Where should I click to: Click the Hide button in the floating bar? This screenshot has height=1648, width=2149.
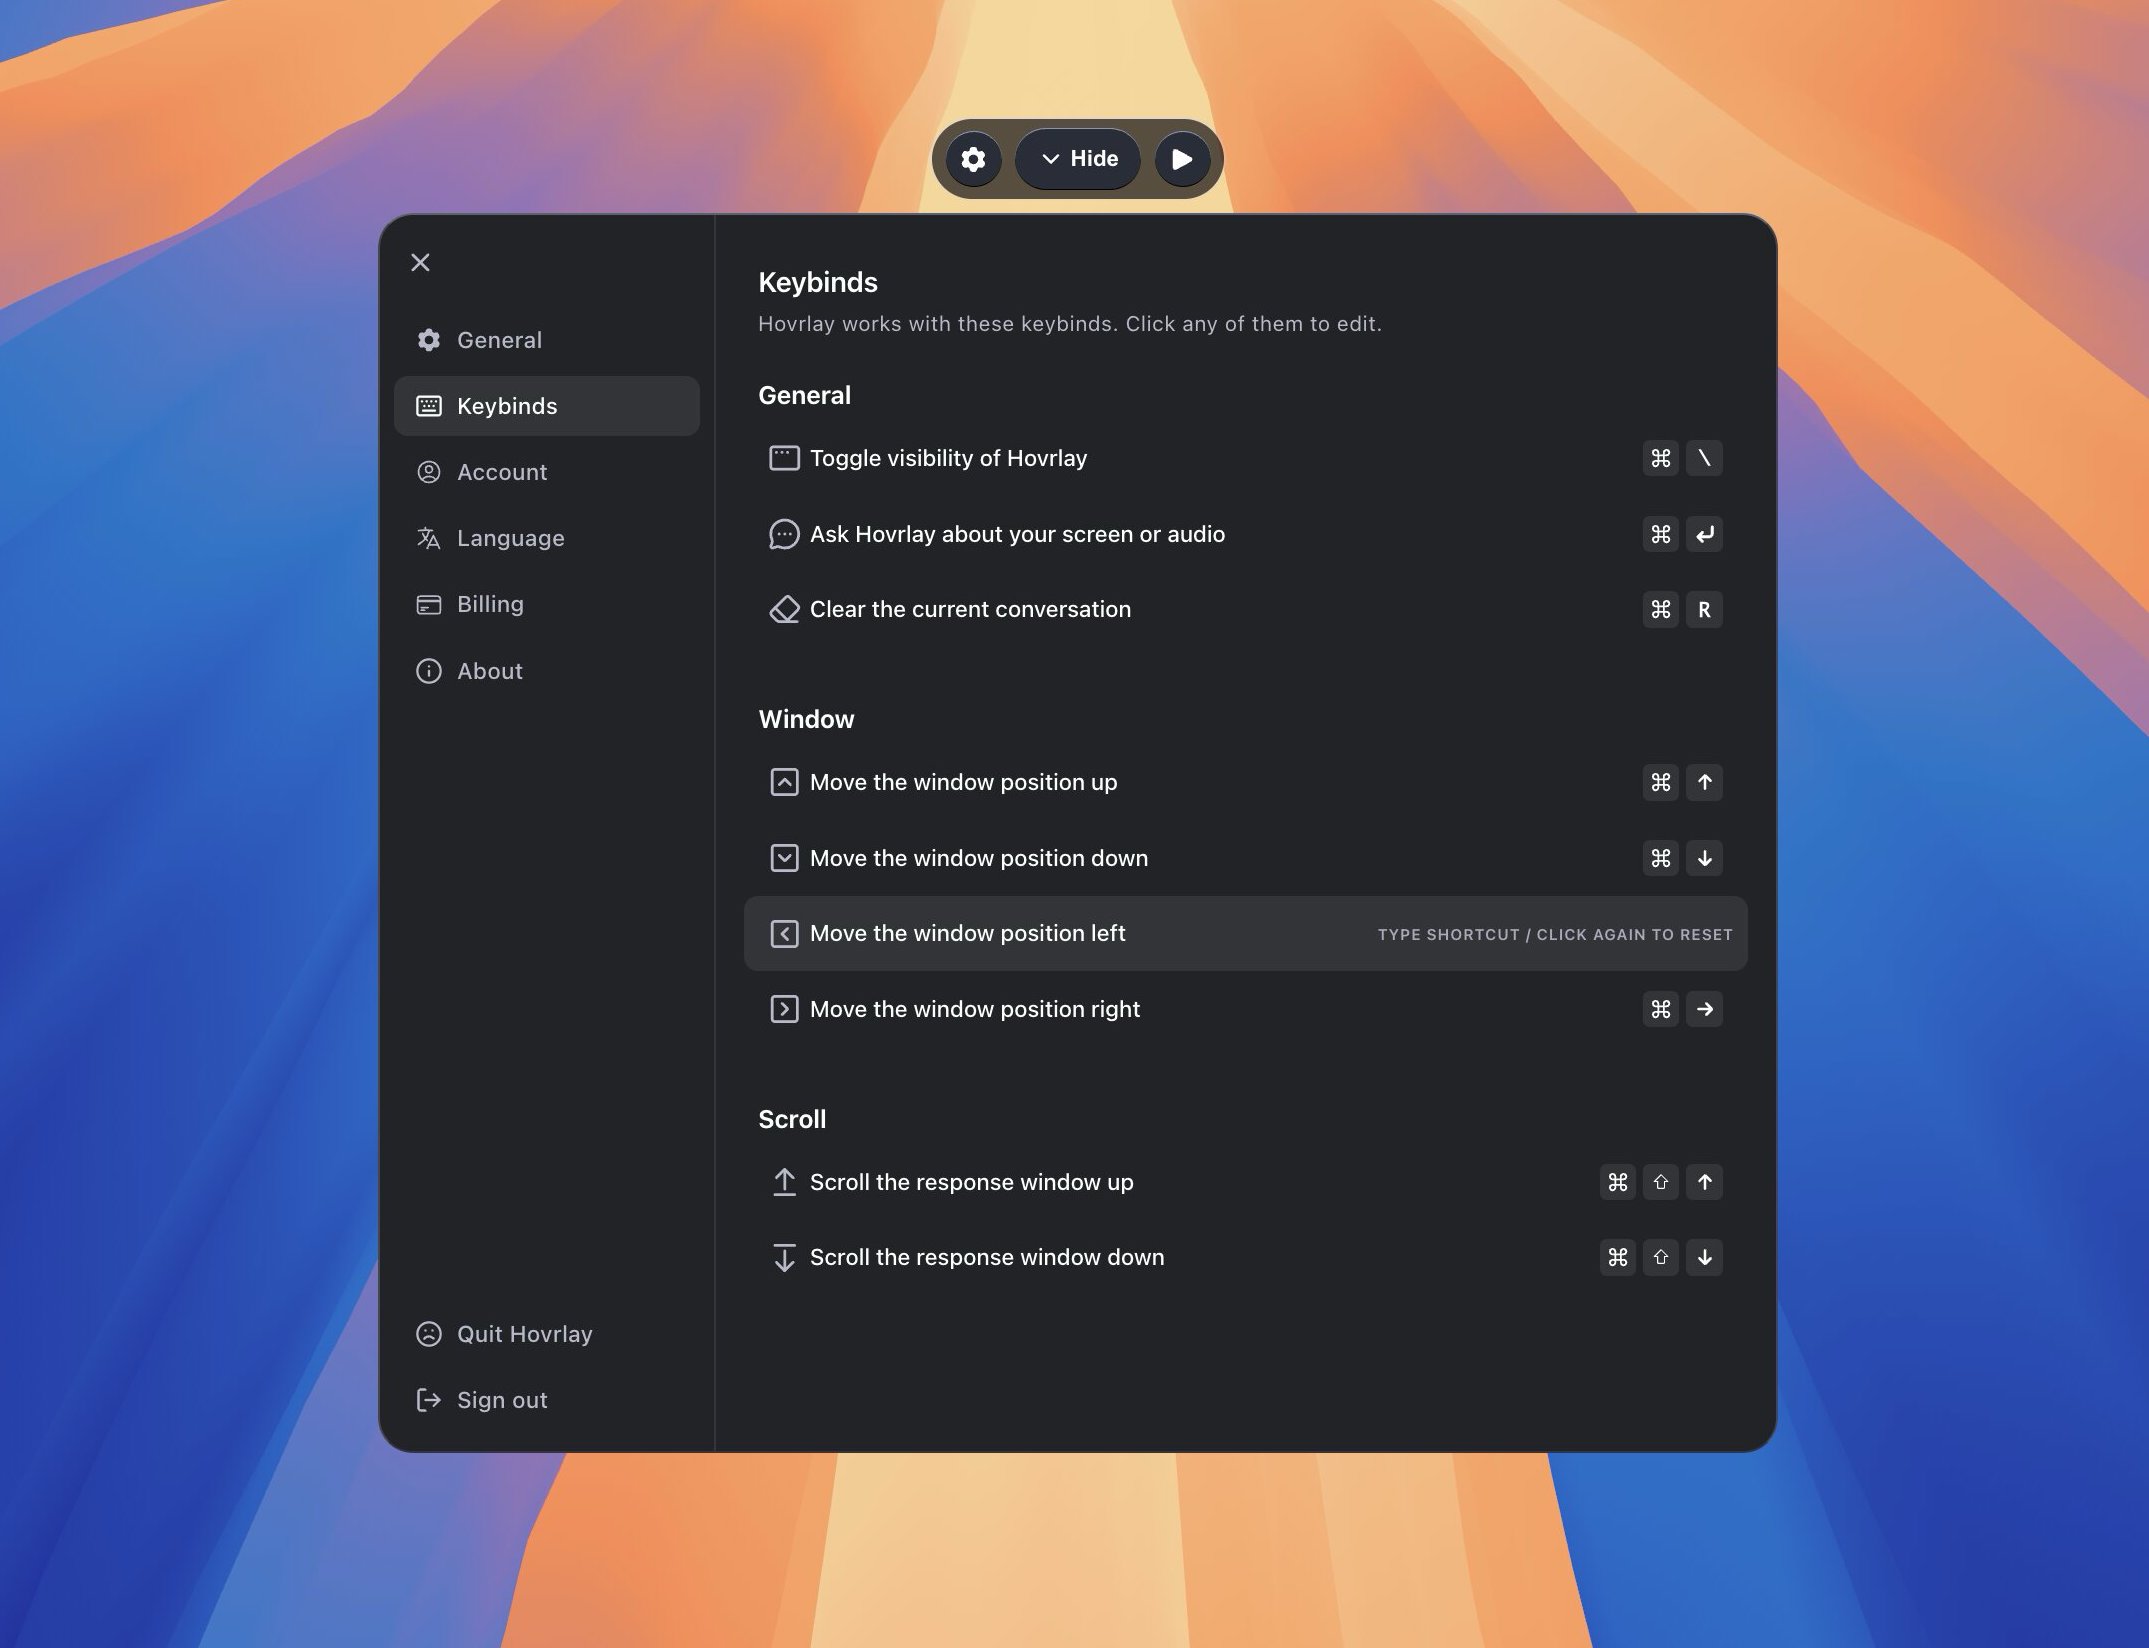pos(1078,159)
